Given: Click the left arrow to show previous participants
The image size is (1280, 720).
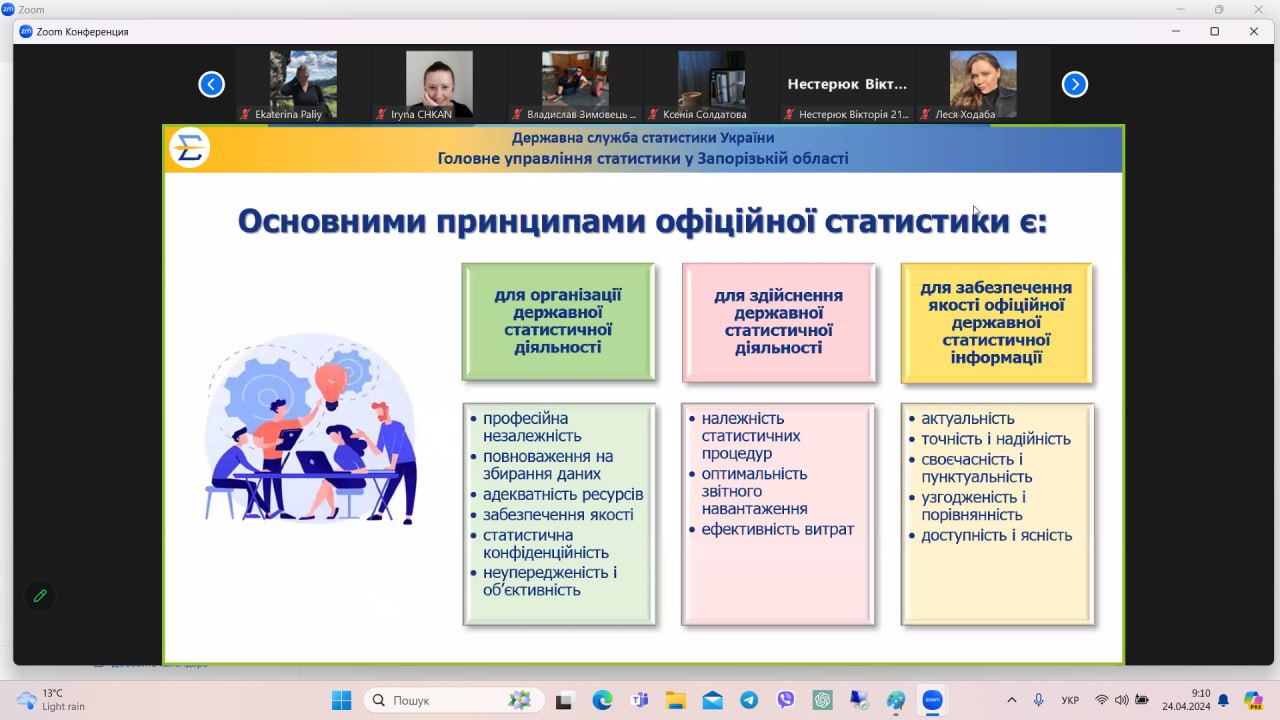Looking at the screenshot, I should [x=211, y=84].
